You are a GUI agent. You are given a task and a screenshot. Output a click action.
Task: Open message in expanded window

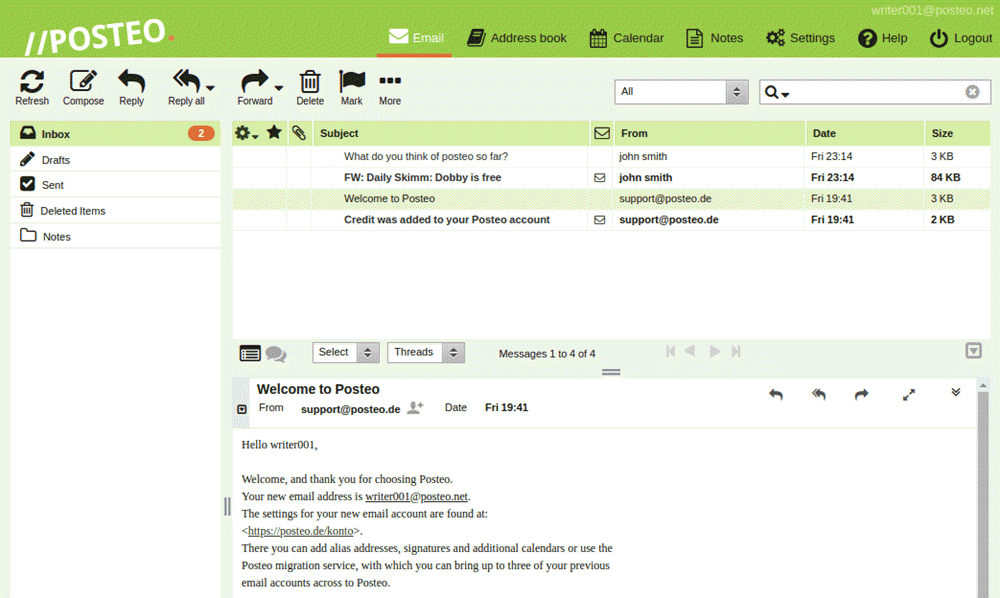909,395
